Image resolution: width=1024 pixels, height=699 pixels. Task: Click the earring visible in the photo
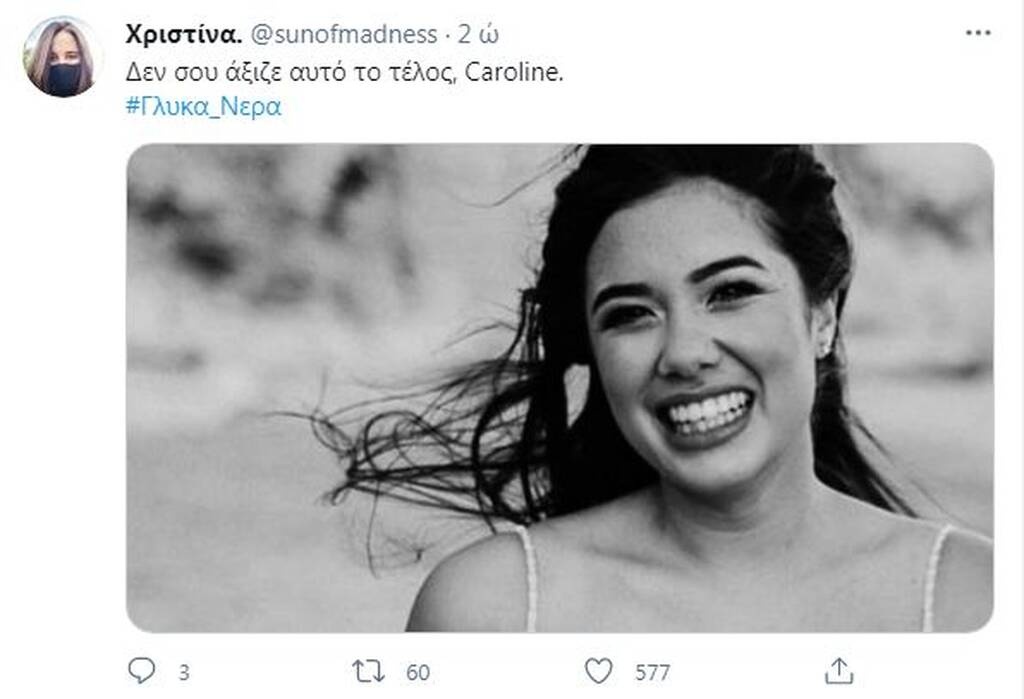pos(828,348)
